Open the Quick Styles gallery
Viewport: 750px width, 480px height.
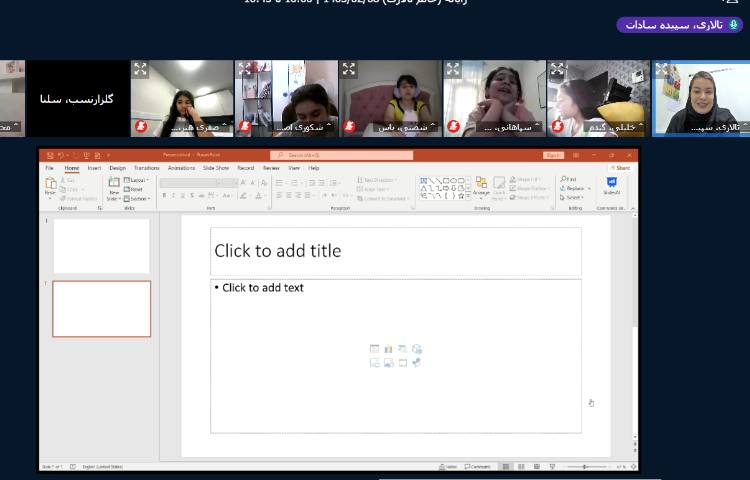pyautogui.click(x=499, y=188)
